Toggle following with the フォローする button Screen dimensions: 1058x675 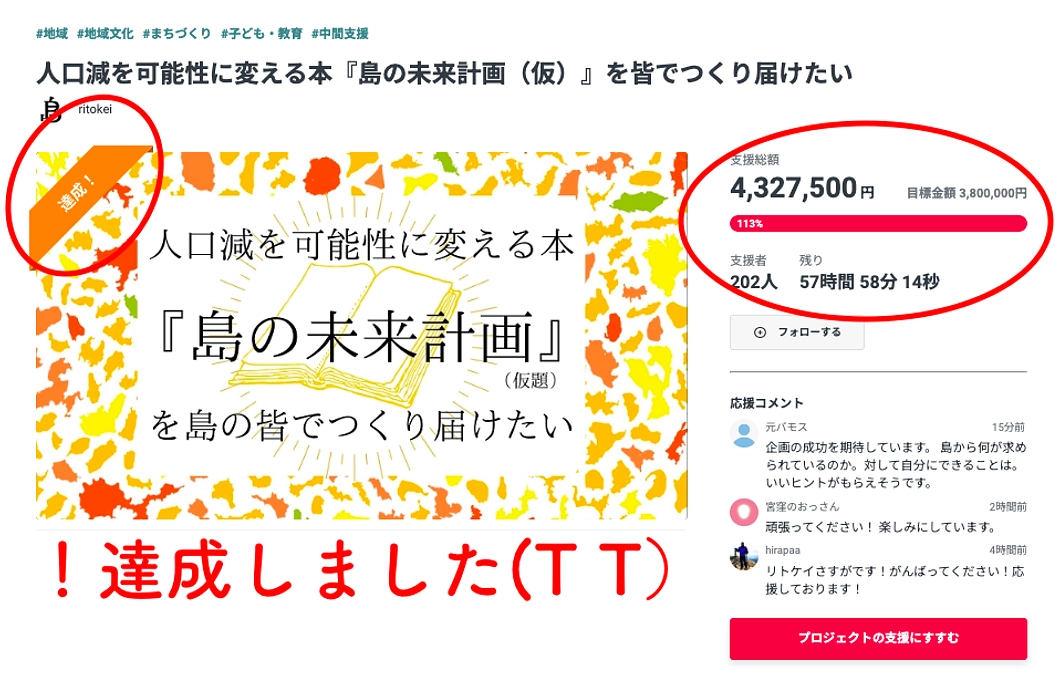797,333
